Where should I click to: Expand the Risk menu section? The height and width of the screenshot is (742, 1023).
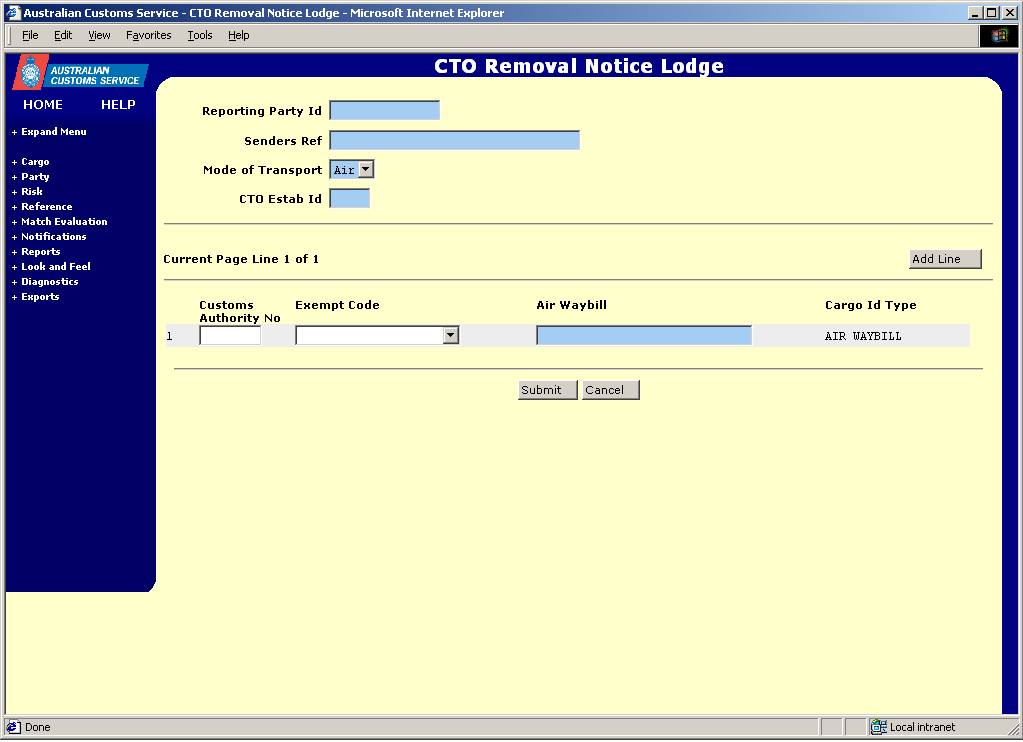27,192
